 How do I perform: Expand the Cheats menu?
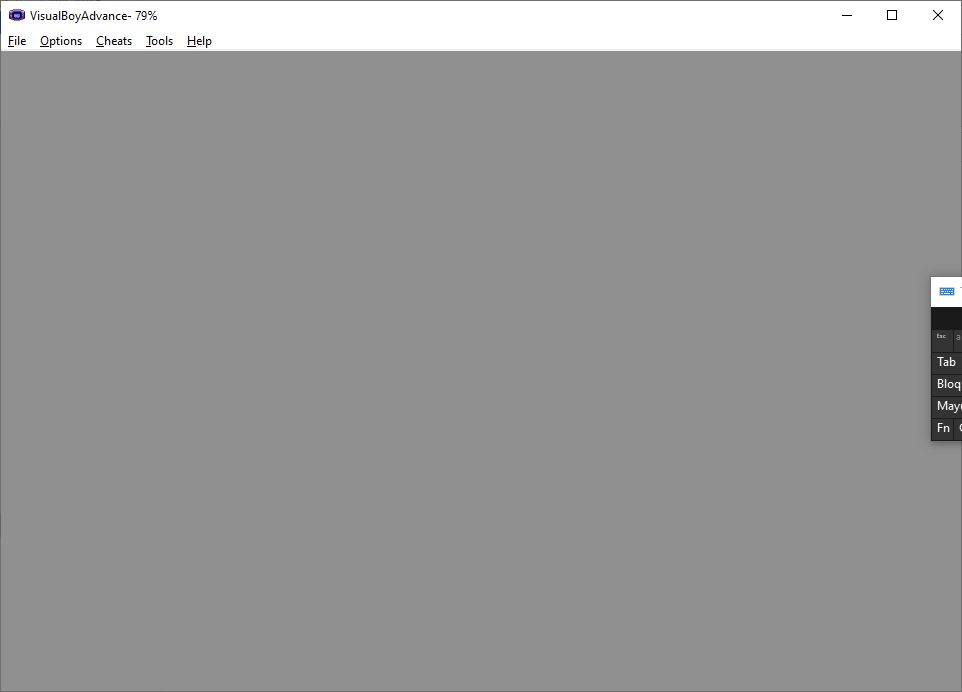pyautogui.click(x=114, y=41)
